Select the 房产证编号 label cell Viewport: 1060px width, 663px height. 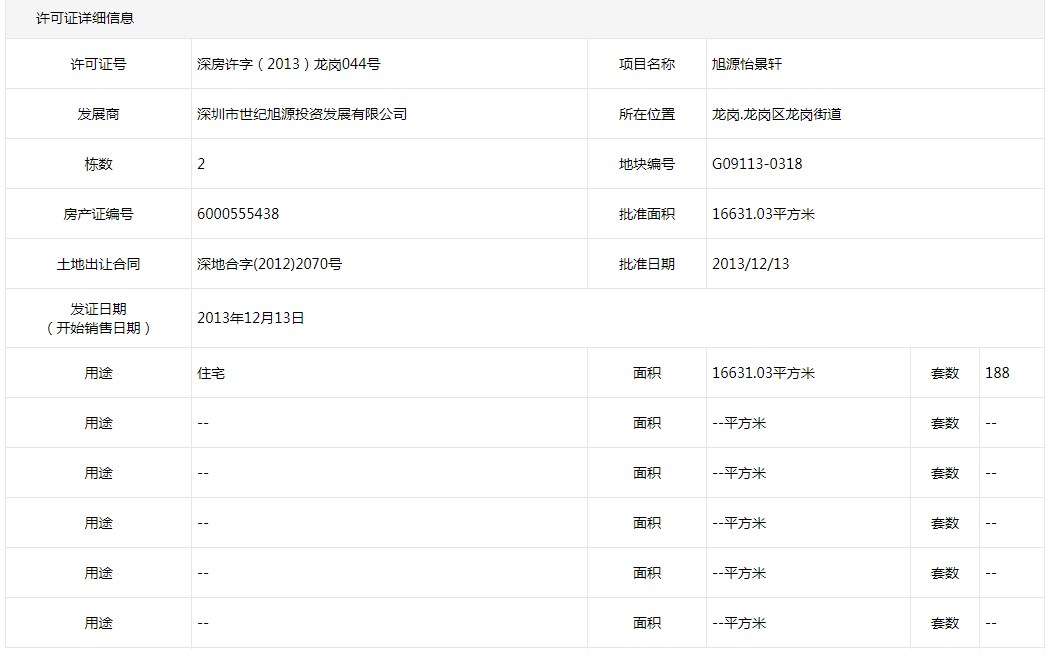click(x=99, y=214)
